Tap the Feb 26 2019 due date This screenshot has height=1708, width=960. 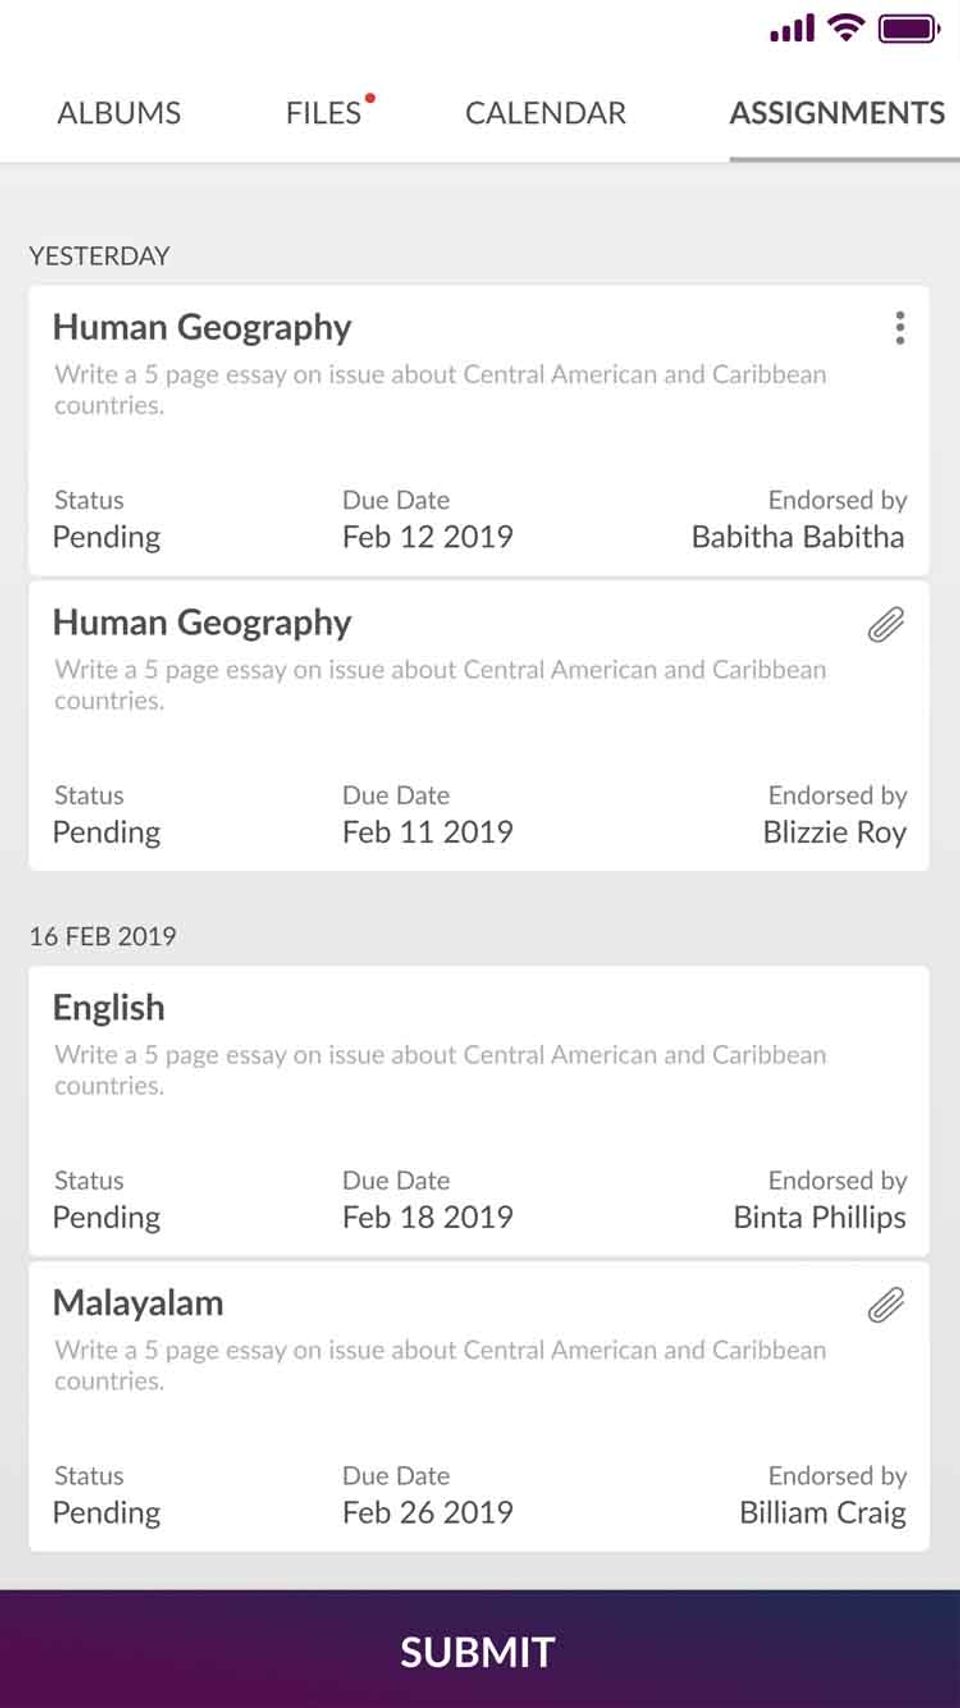(x=427, y=1512)
